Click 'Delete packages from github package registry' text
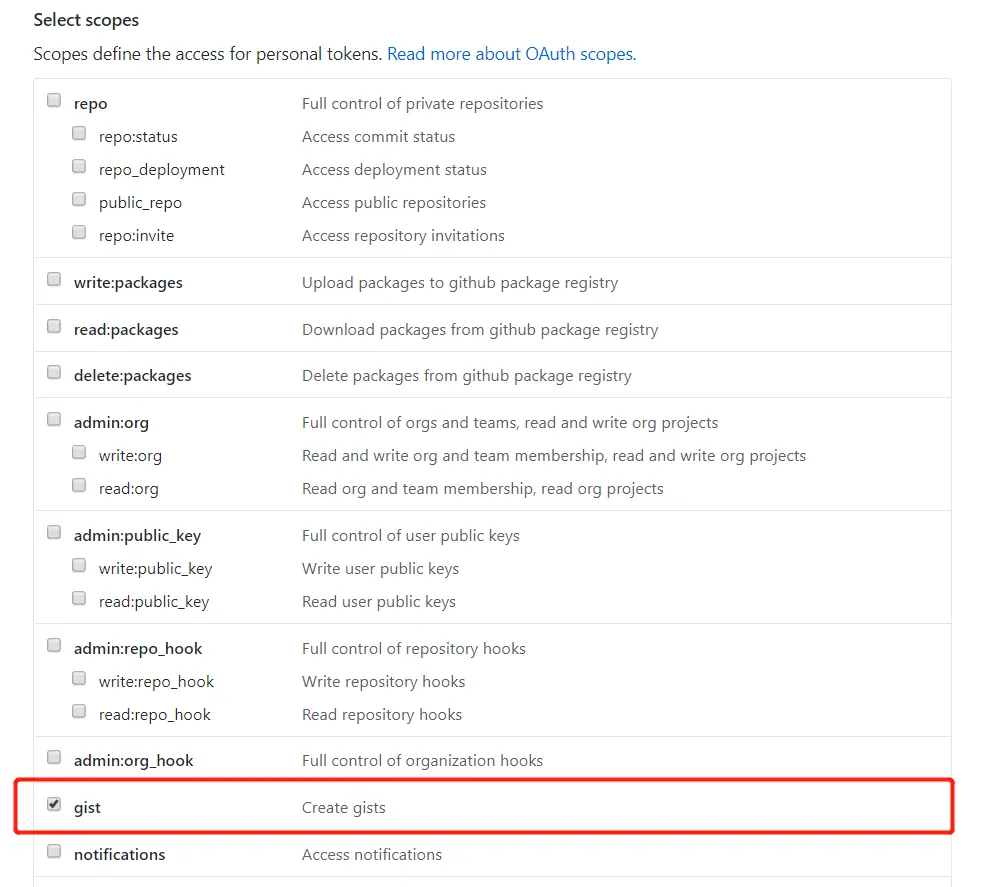Screen dimensions: 987x887 (x=466, y=376)
